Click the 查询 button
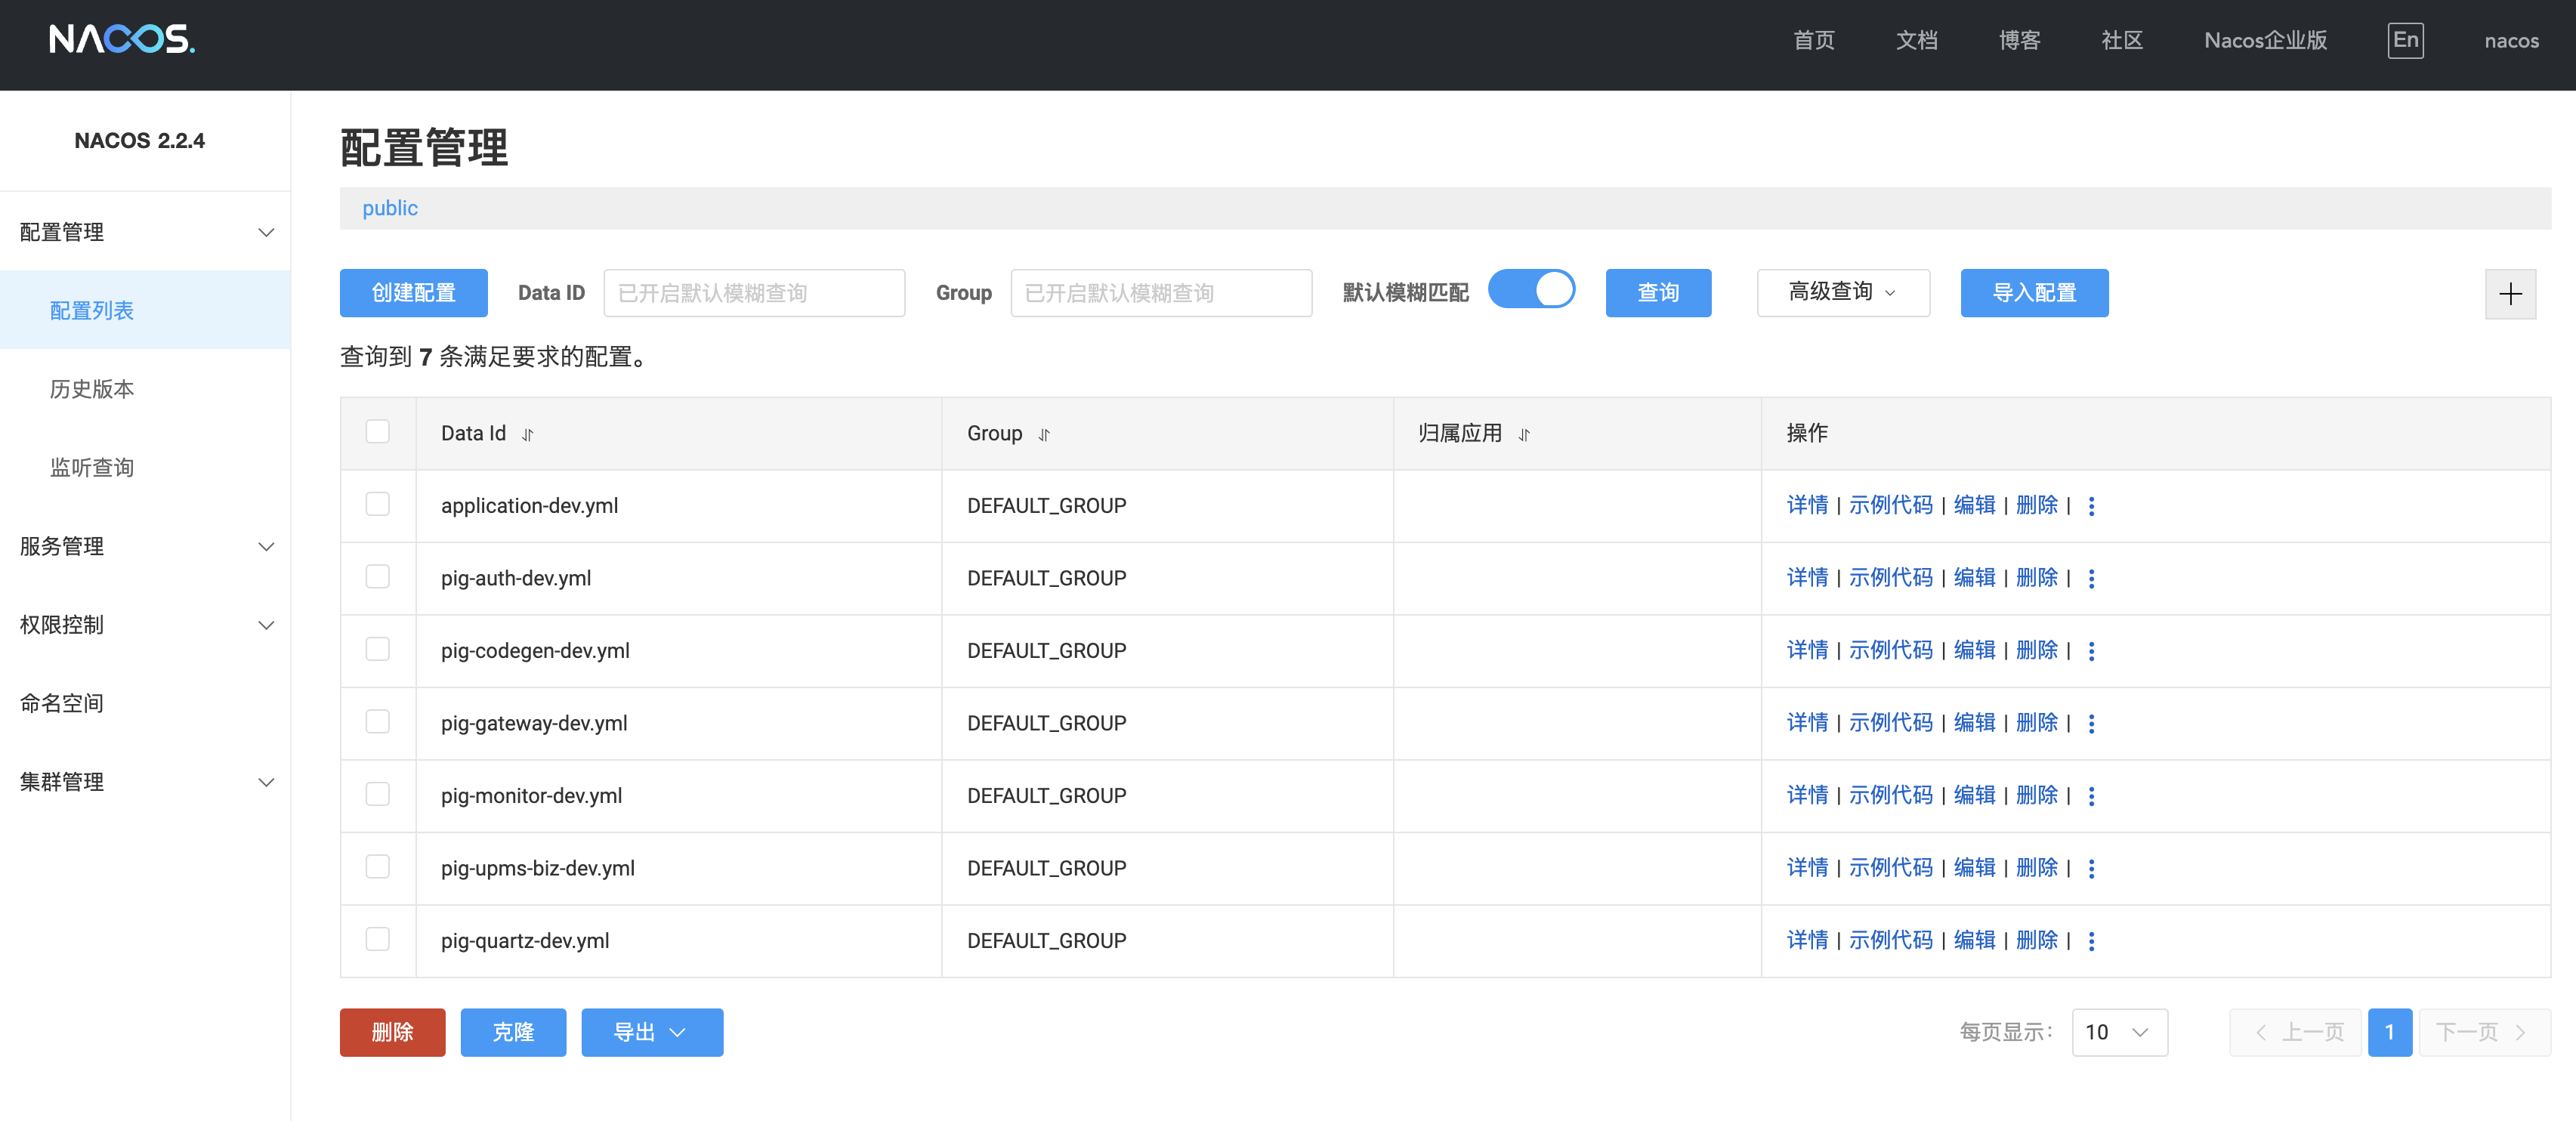This screenshot has height=1121, width=2576. (x=1658, y=293)
